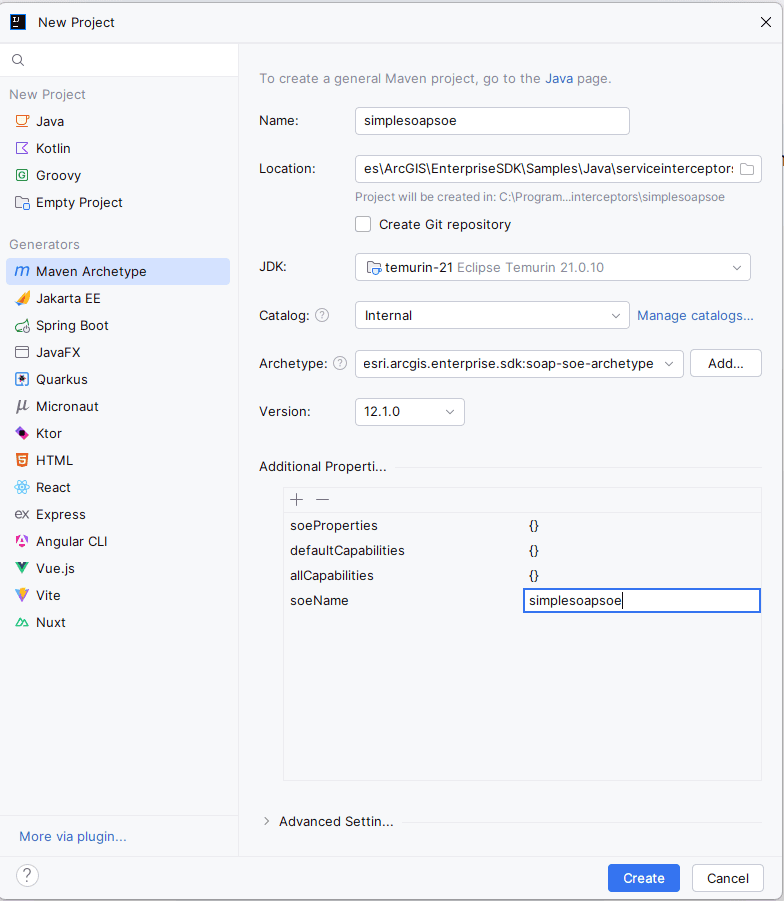Choose the Spring Boot generator
This screenshot has width=784, height=901.
pos(118,325)
